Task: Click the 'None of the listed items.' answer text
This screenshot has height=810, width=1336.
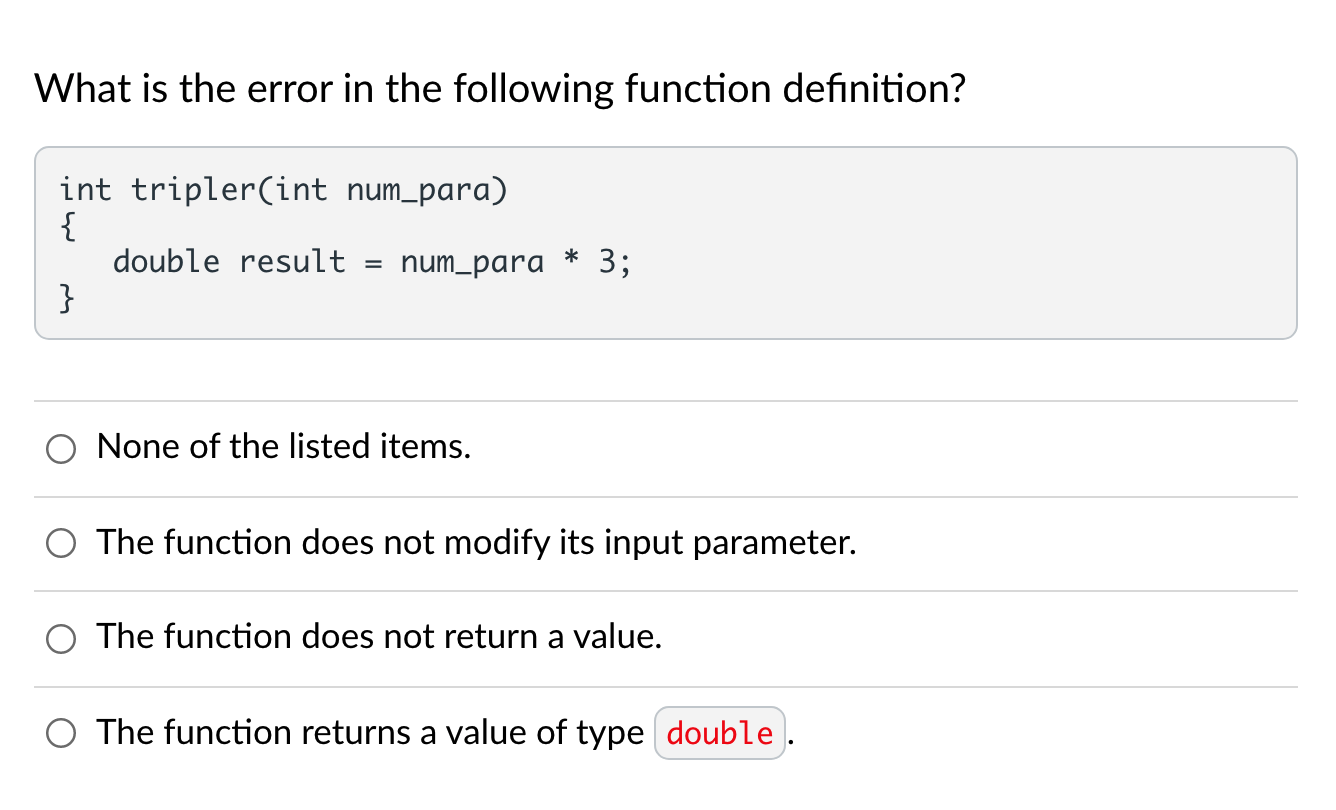Action: pyautogui.click(x=284, y=446)
